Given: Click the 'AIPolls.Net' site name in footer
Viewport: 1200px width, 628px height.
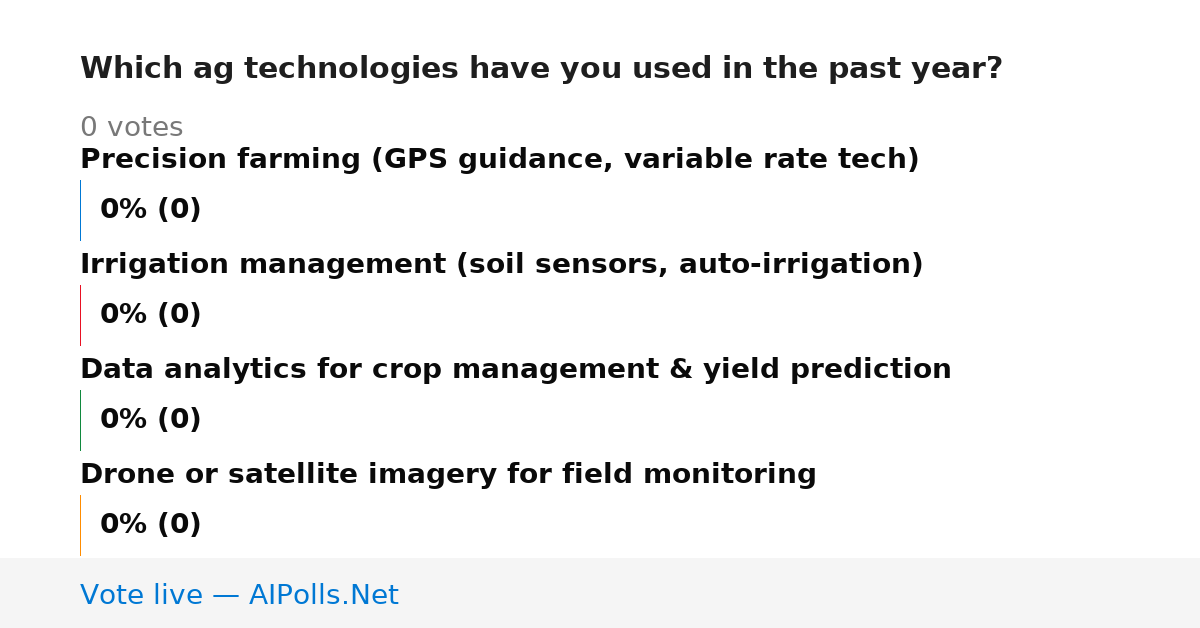Looking at the screenshot, I should click(x=323, y=596).
